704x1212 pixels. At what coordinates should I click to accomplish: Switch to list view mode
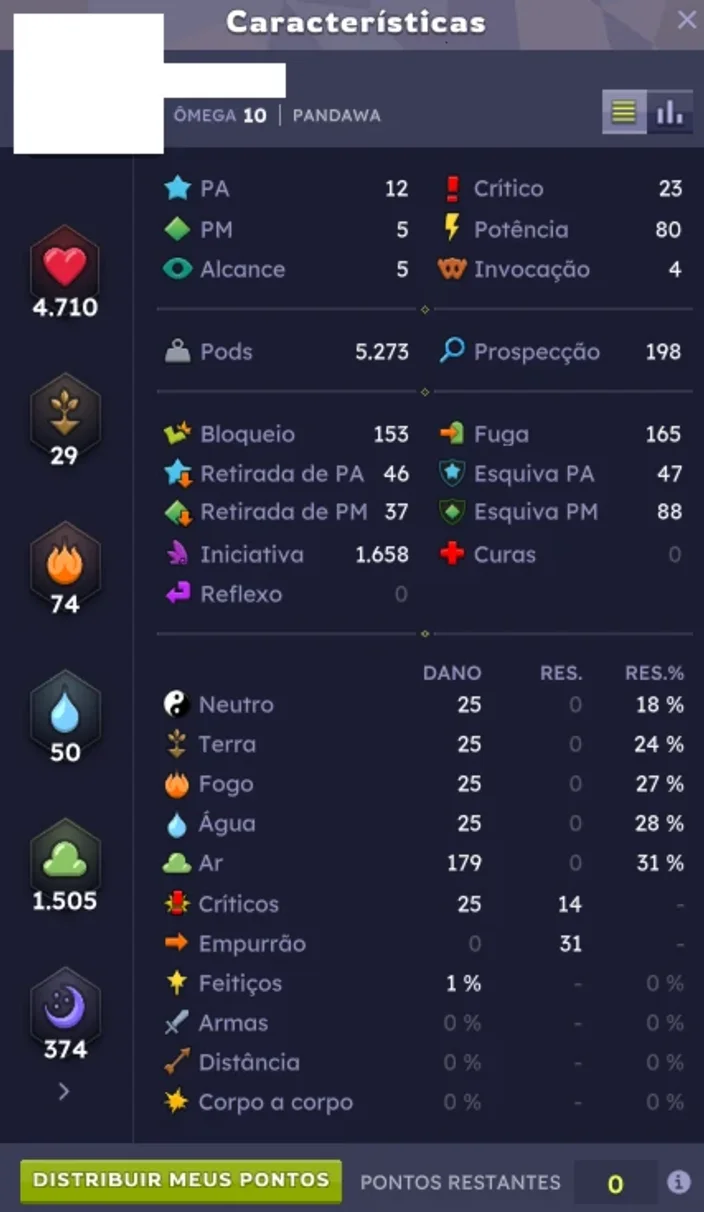click(624, 112)
